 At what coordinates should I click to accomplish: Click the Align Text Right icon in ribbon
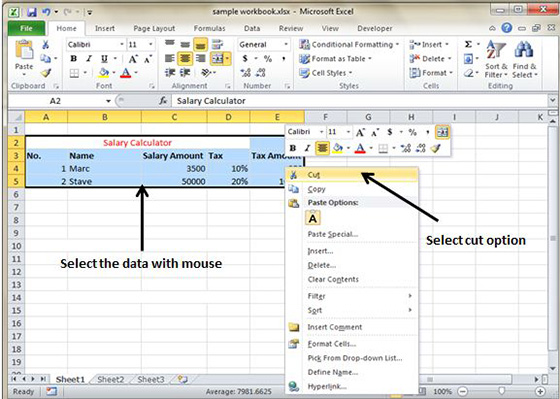[x=201, y=59]
